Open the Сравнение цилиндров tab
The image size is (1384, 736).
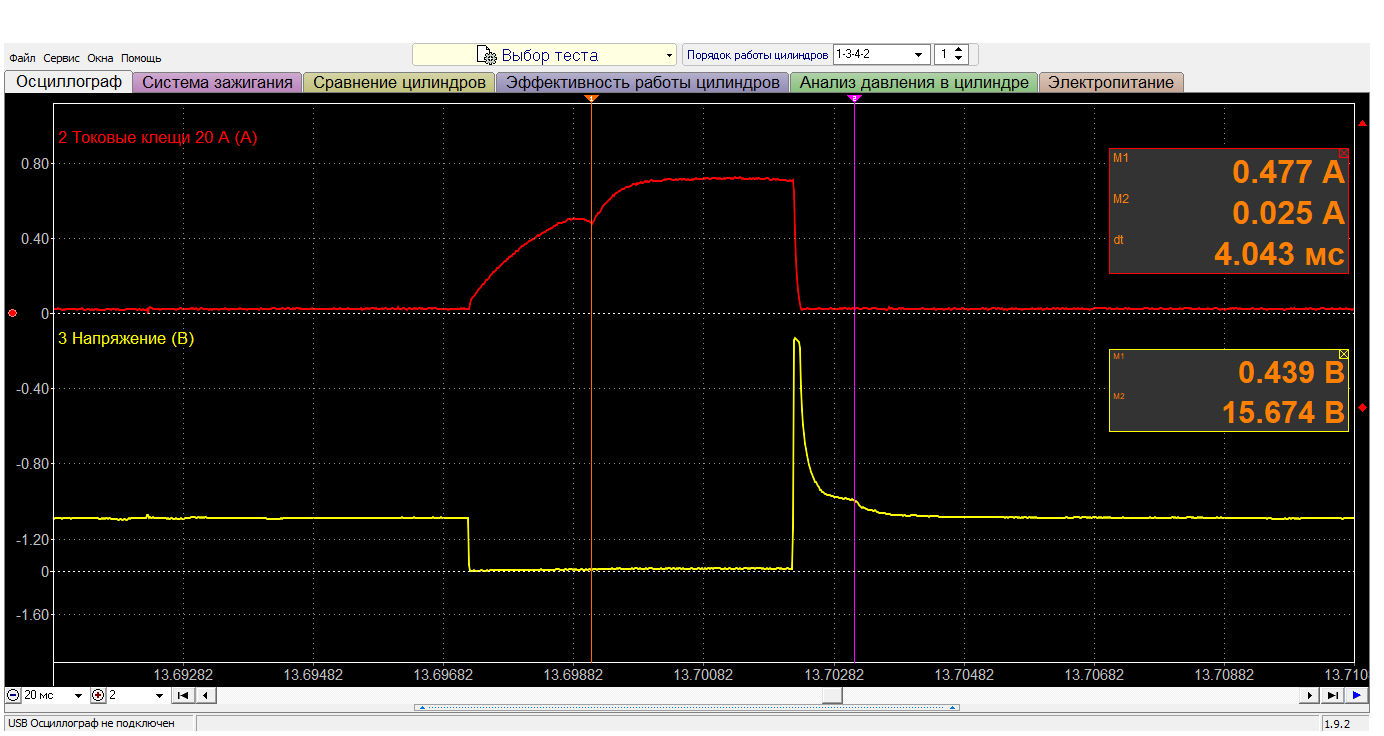tap(399, 83)
